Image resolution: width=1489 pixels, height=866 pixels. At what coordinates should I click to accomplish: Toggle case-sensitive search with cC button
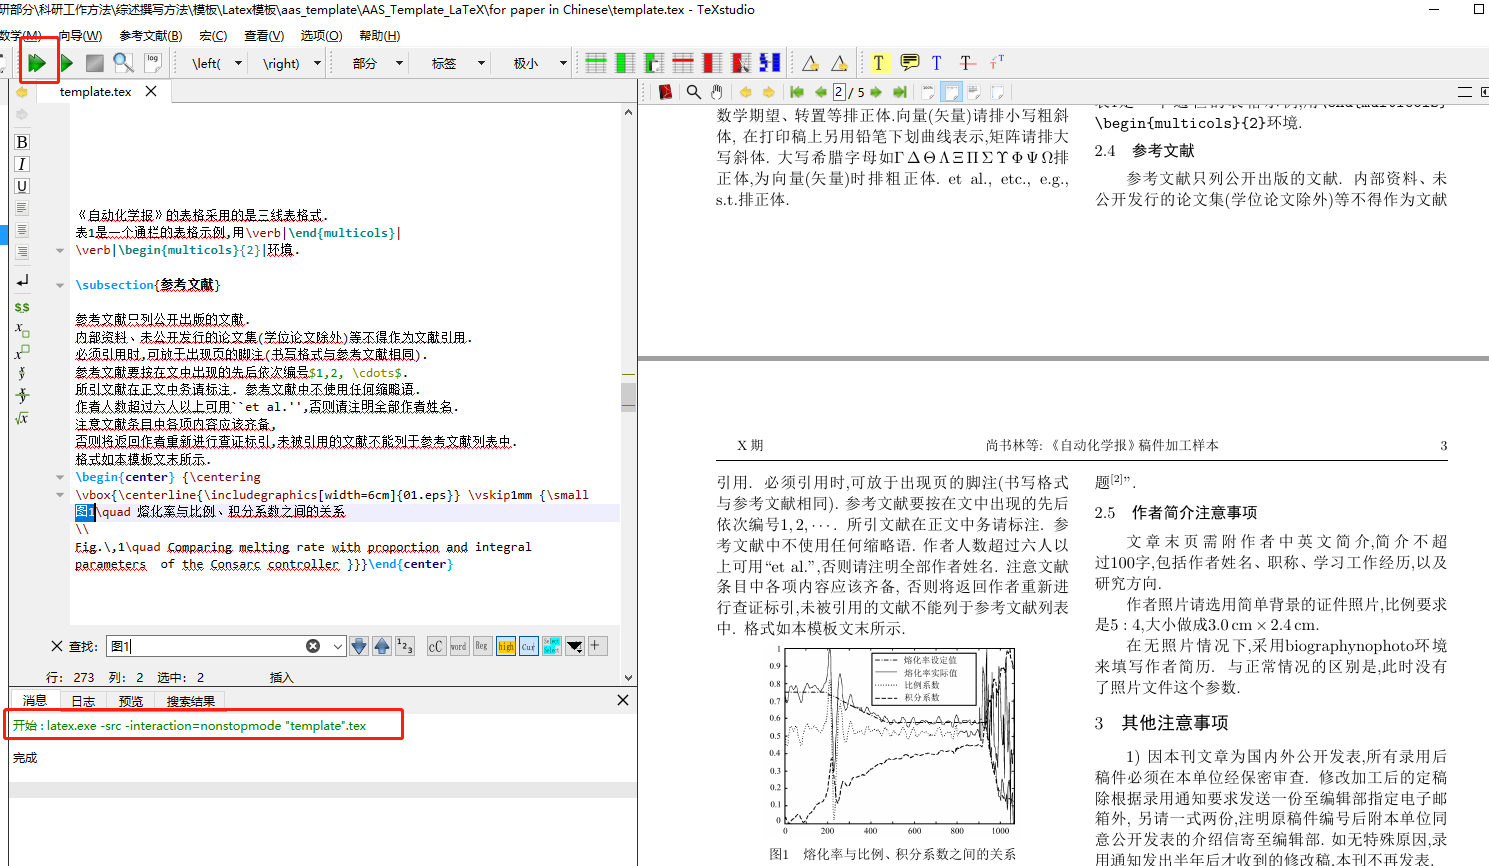pos(435,645)
